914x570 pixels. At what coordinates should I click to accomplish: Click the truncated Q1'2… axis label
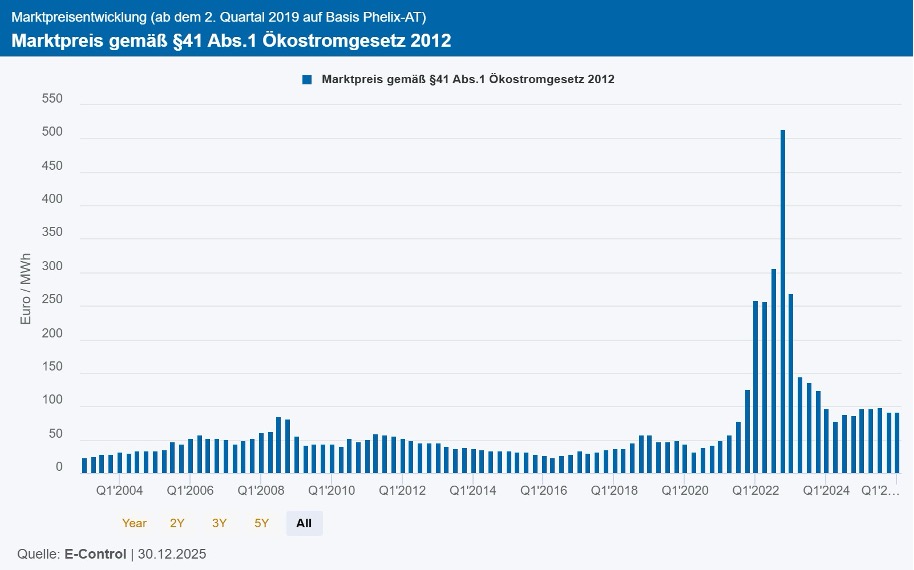880,491
